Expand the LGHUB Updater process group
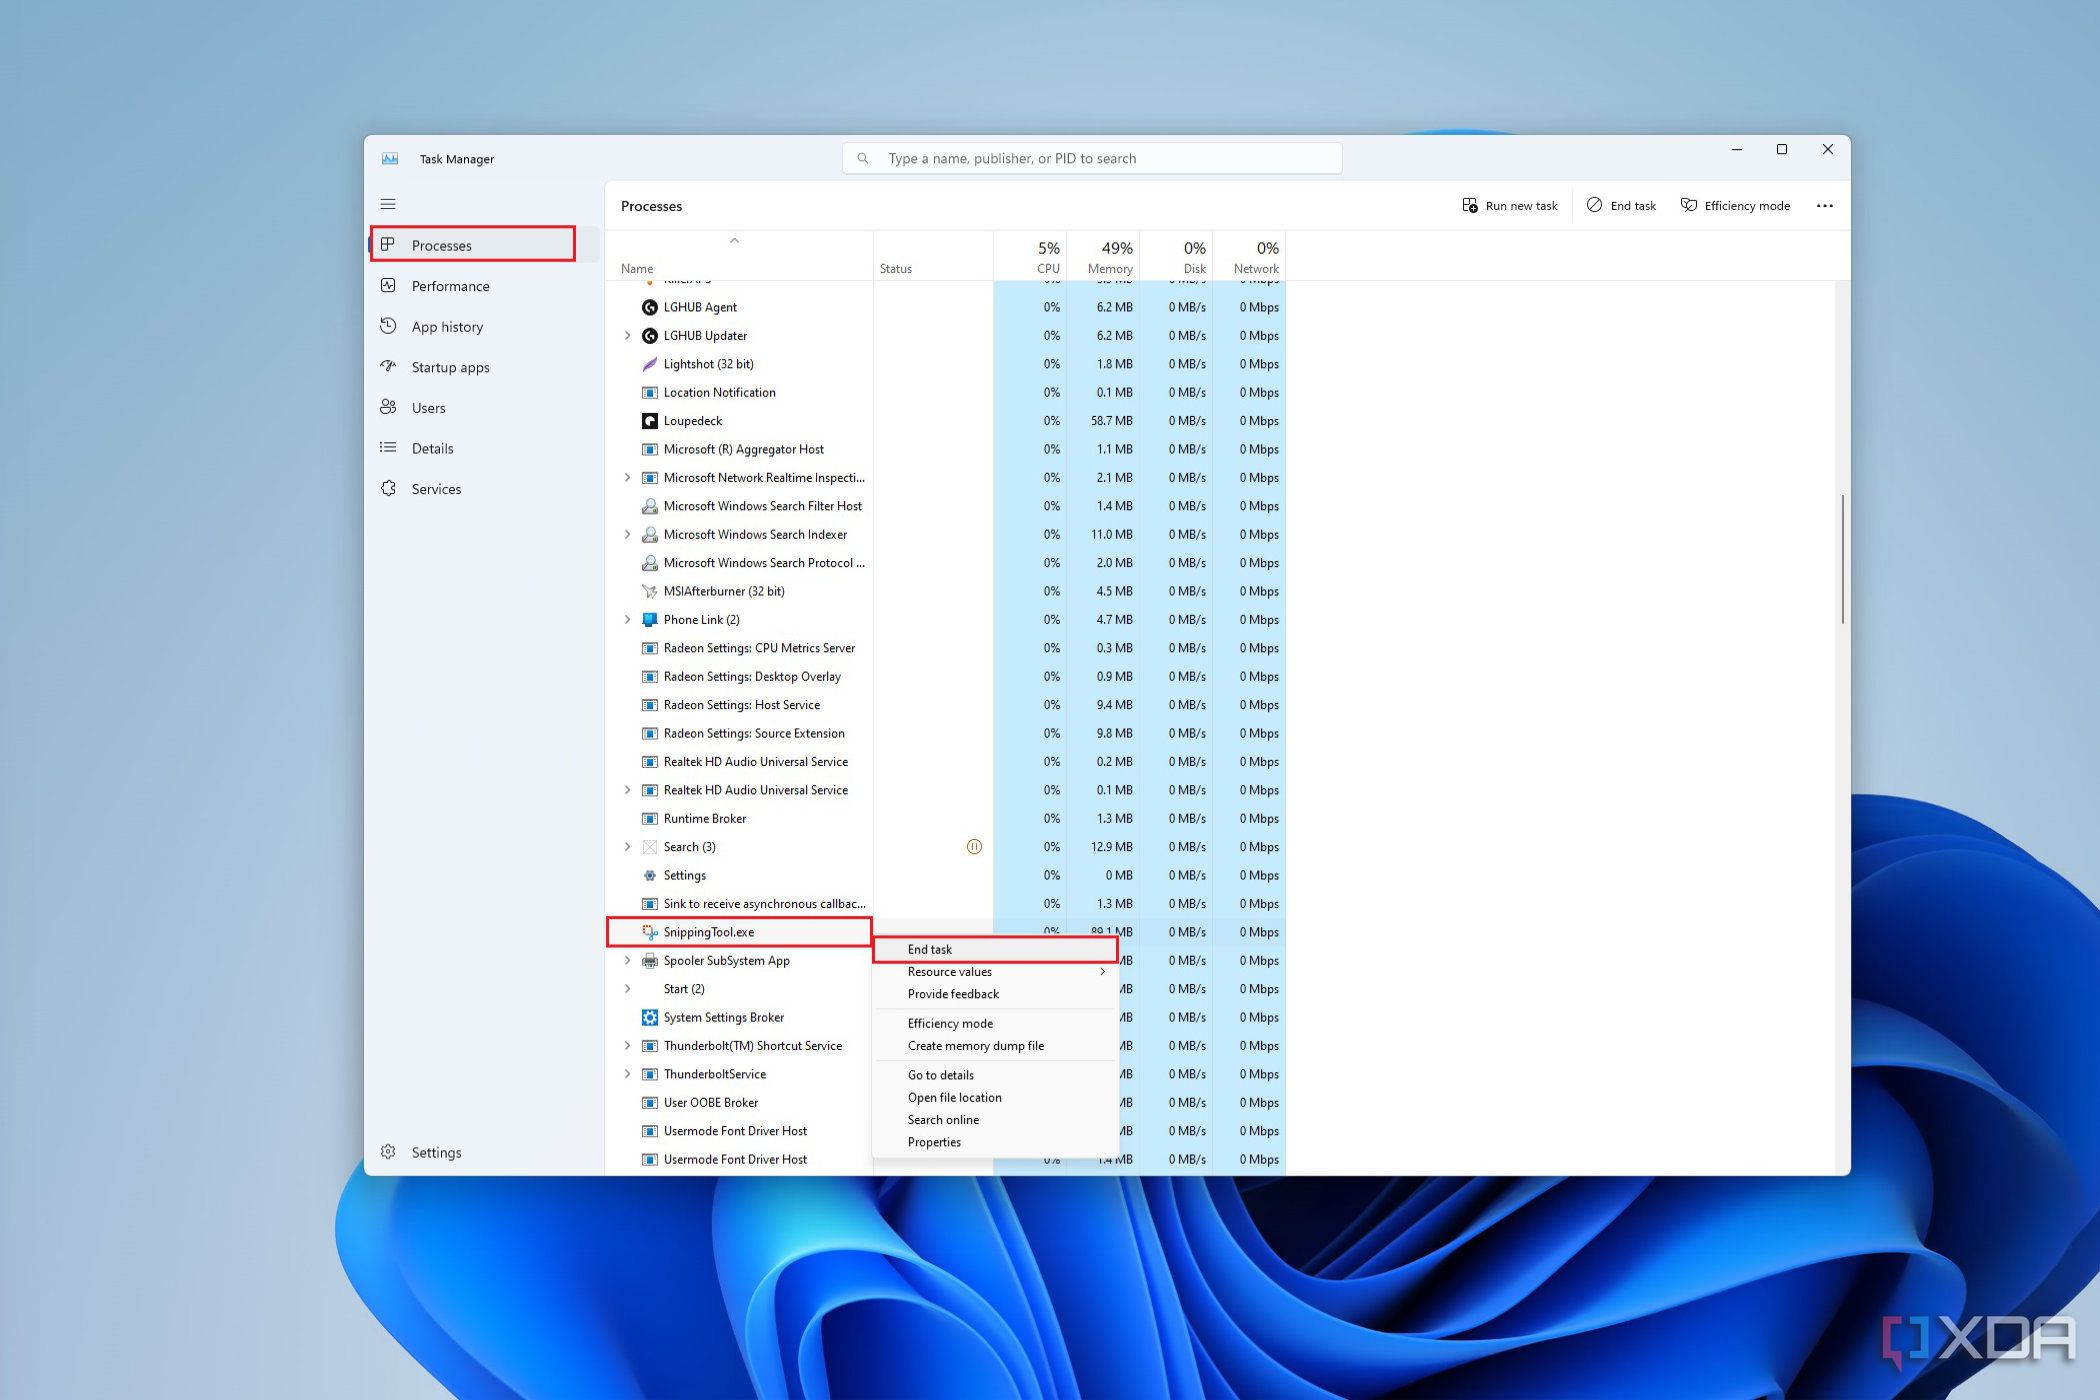Viewport: 2100px width, 1400px height. [x=627, y=335]
